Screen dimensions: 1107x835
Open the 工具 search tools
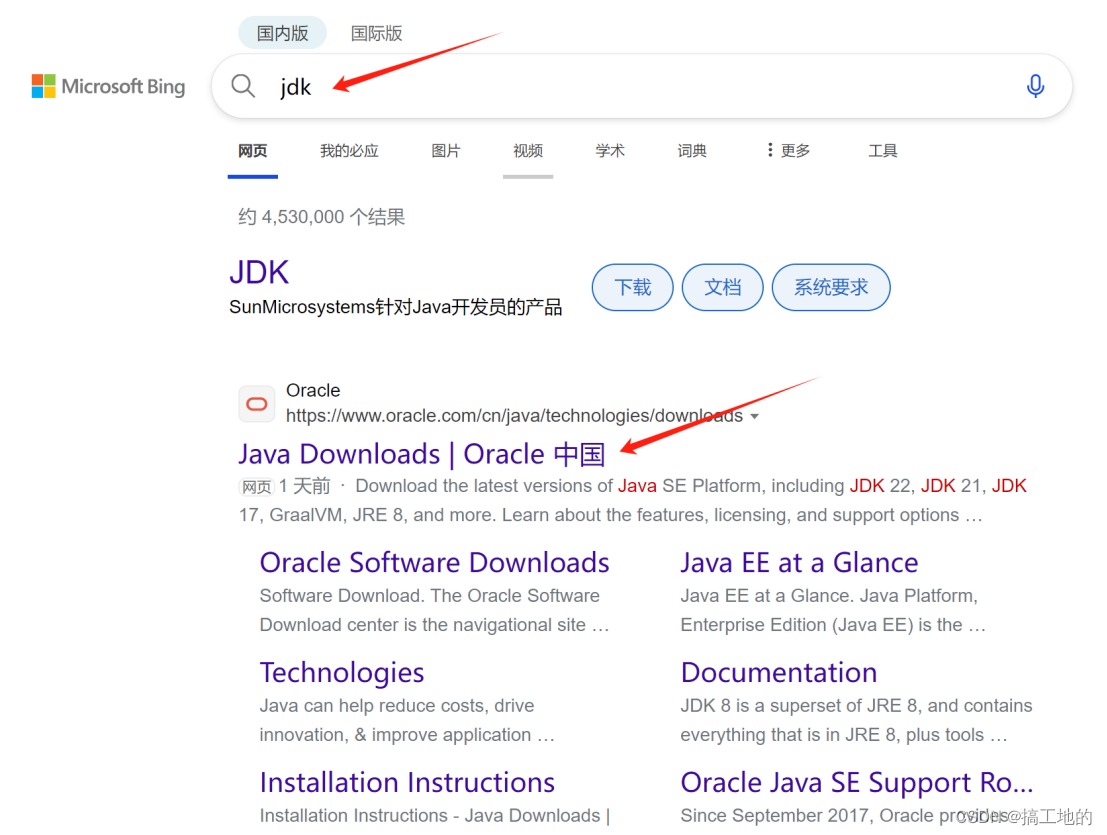click(882, 150)
